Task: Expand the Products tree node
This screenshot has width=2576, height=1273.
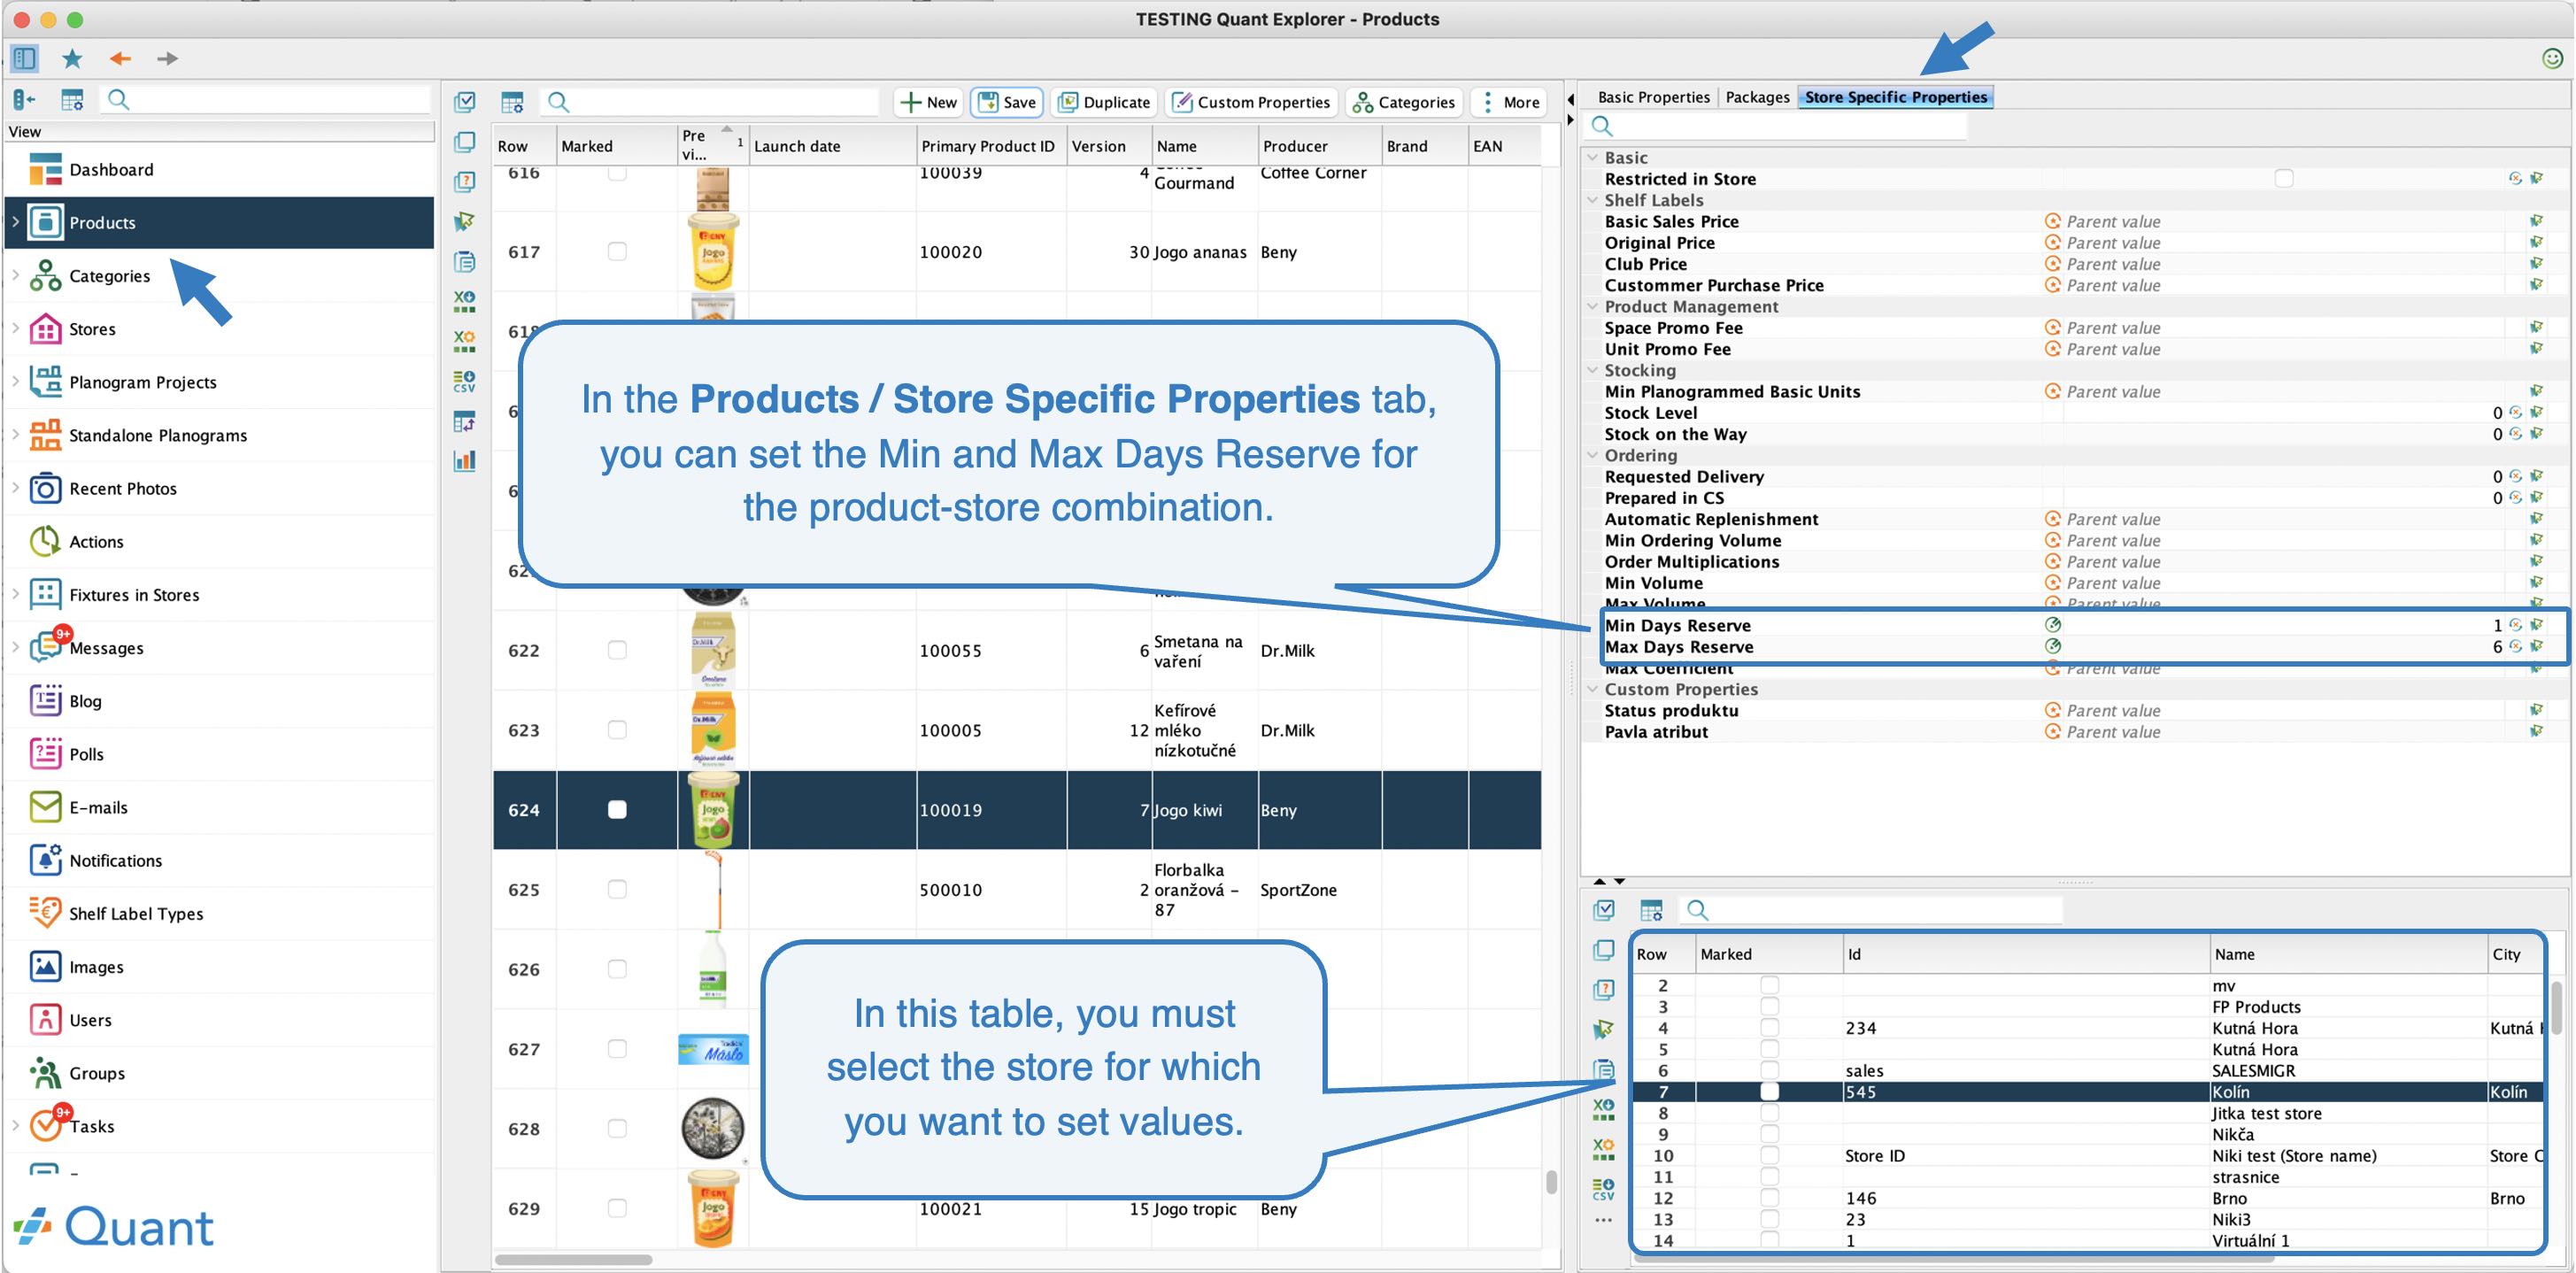Action: (x=16, y=221)
